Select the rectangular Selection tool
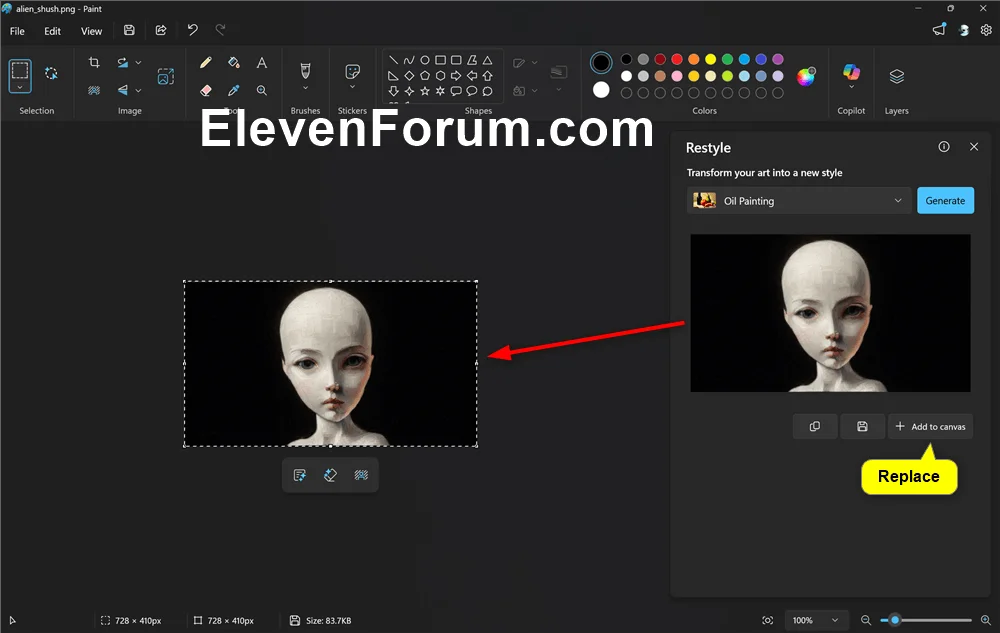1000x633 pixels. 20,69
